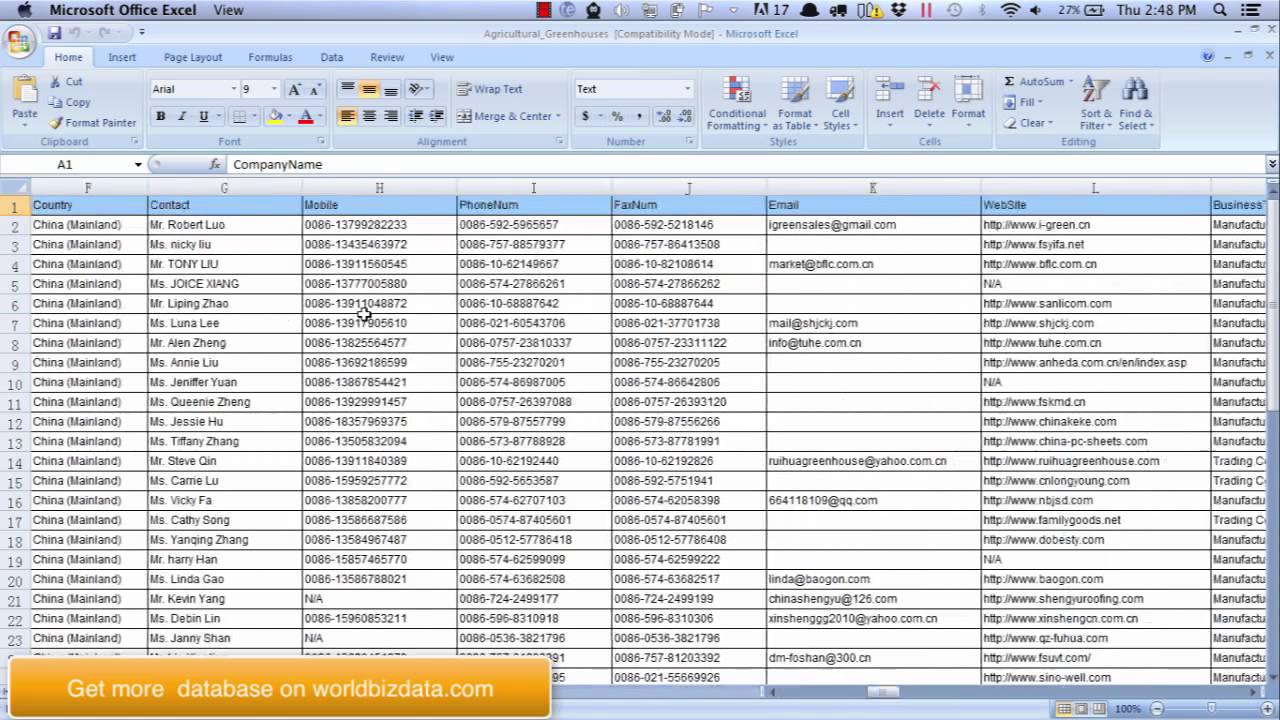Open Format as Table gallery
The image size is (1280, 720).
796,103
